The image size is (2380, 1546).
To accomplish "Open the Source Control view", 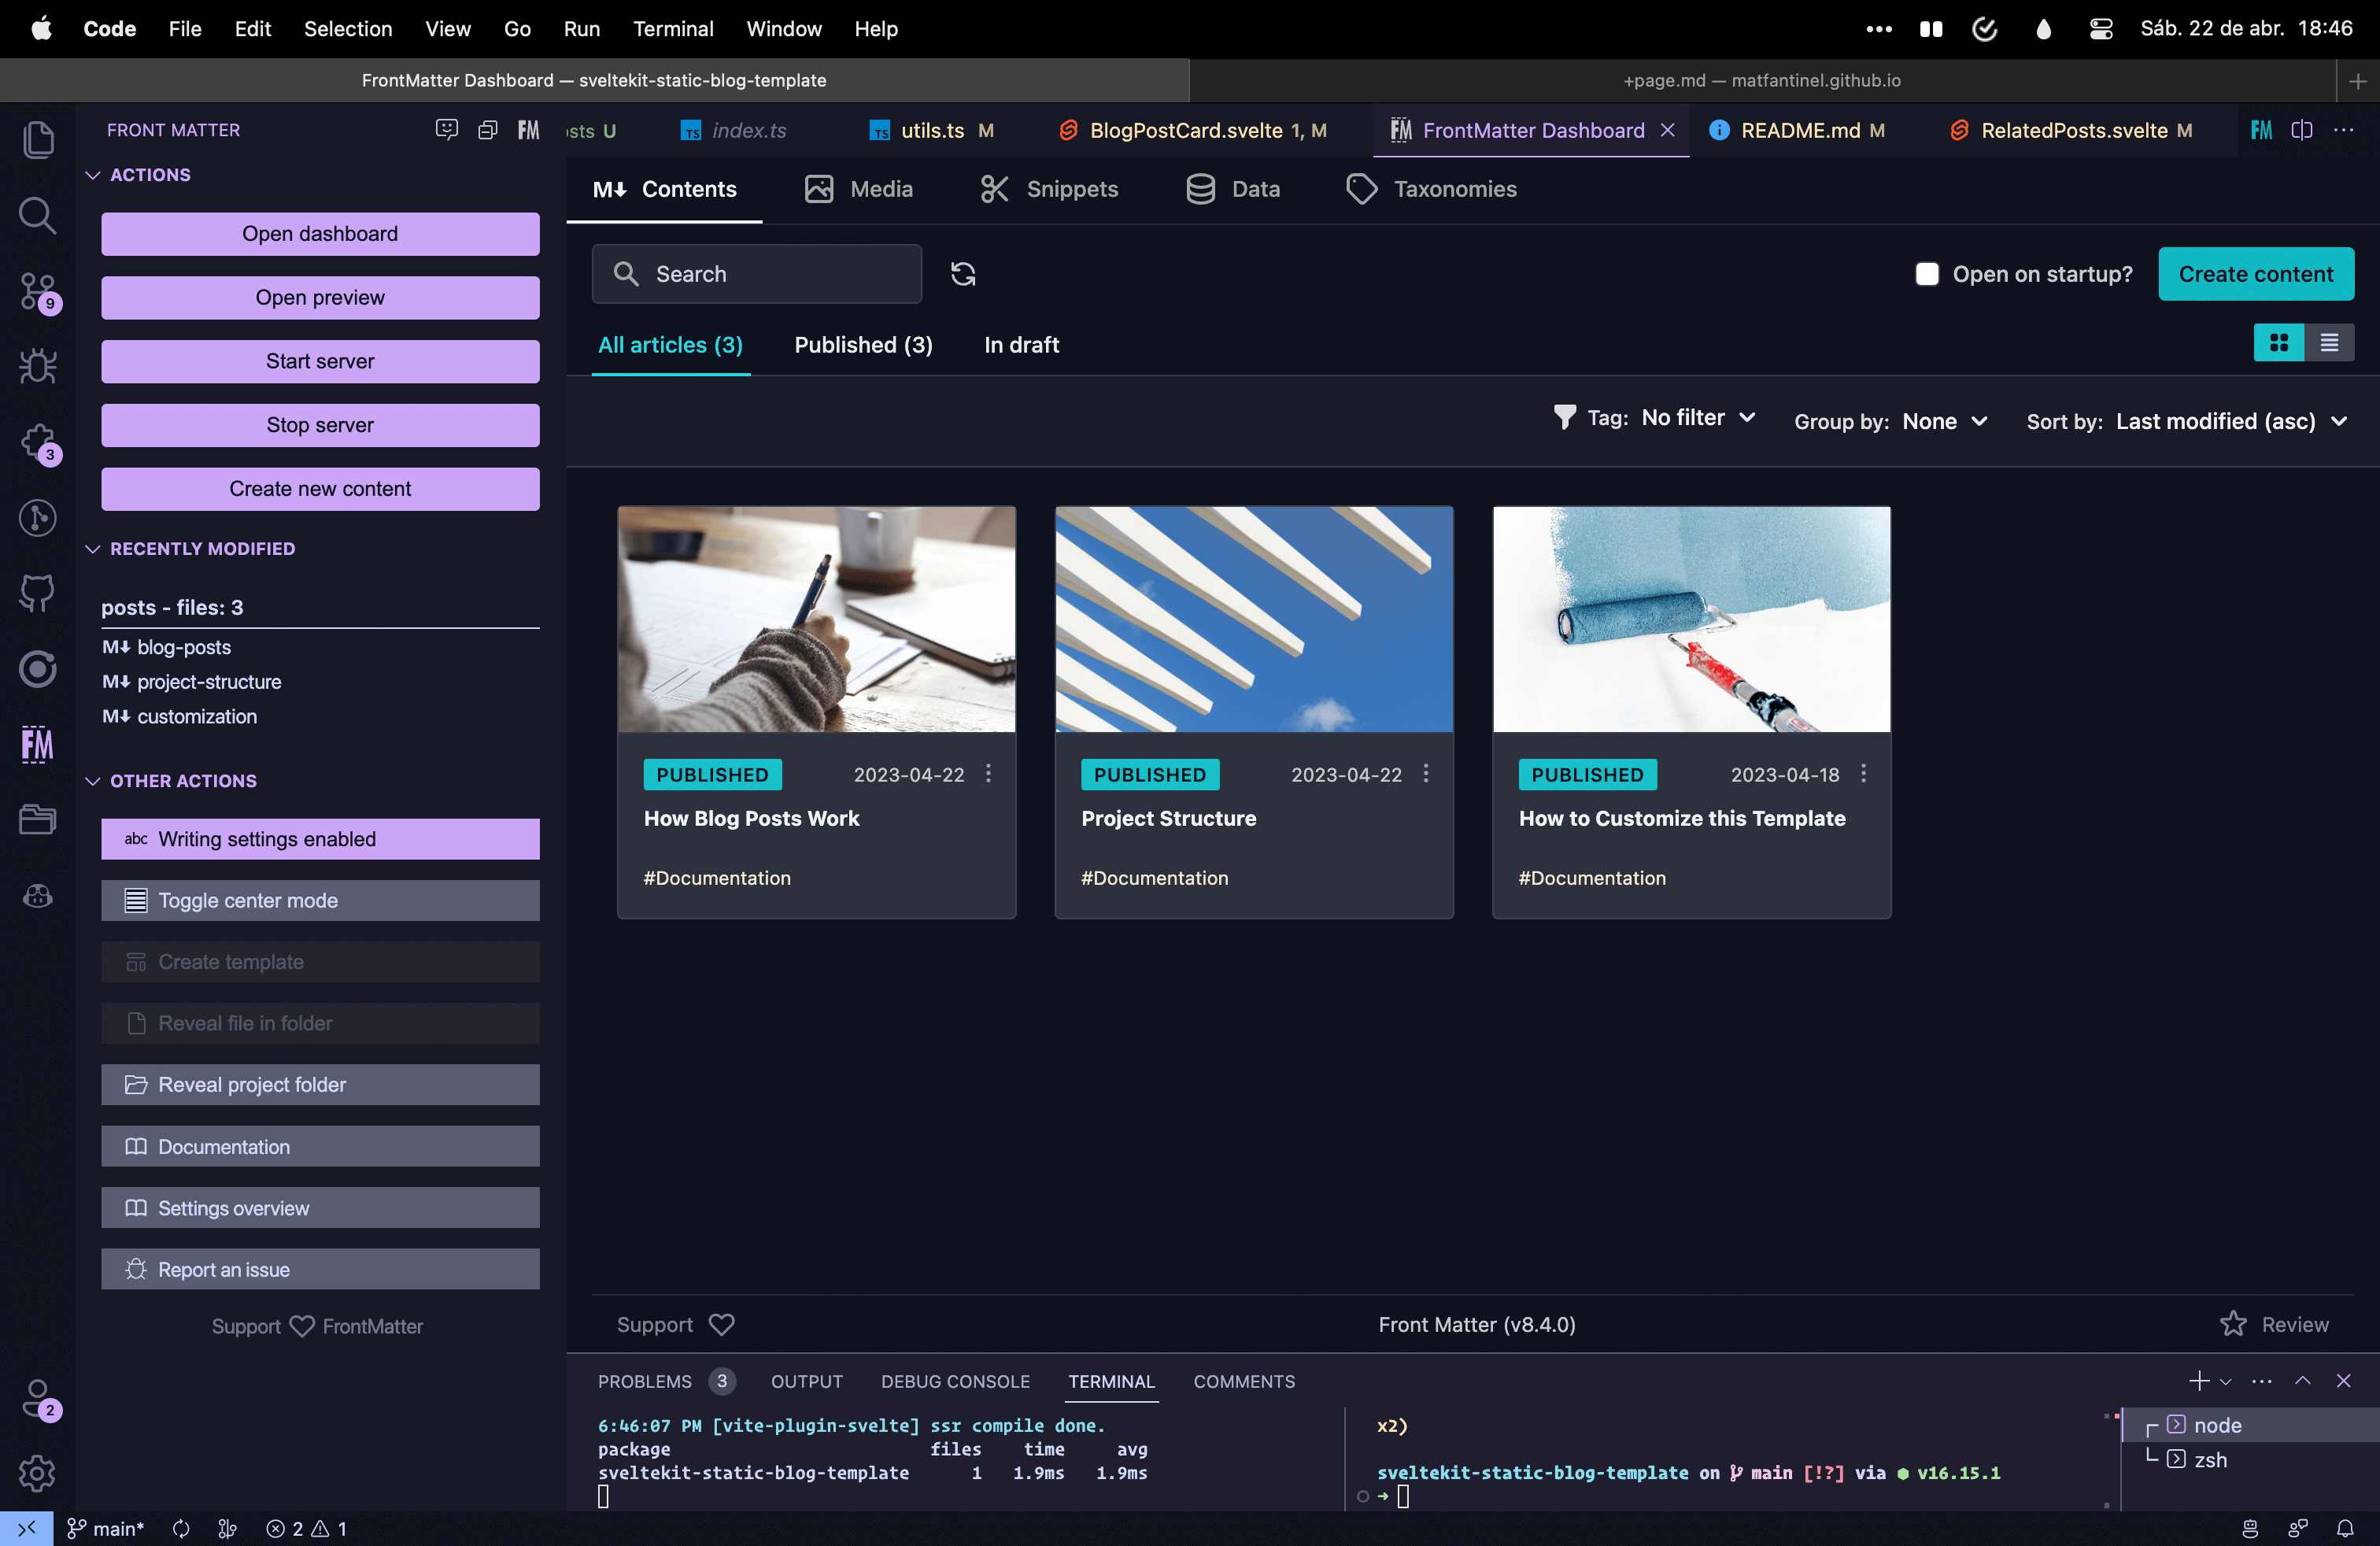I will coord(38,293).
